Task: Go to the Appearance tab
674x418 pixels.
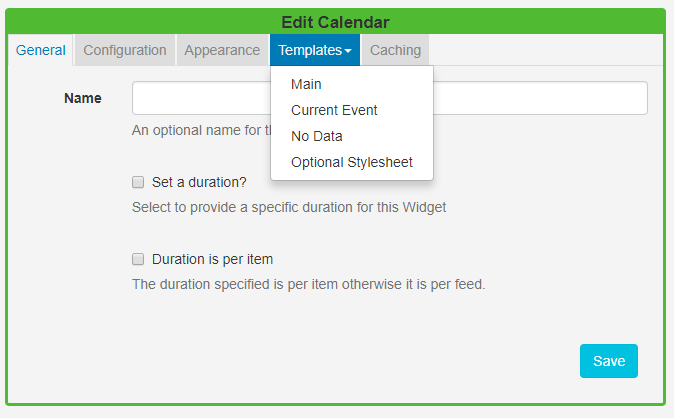Action: (222, 50)
